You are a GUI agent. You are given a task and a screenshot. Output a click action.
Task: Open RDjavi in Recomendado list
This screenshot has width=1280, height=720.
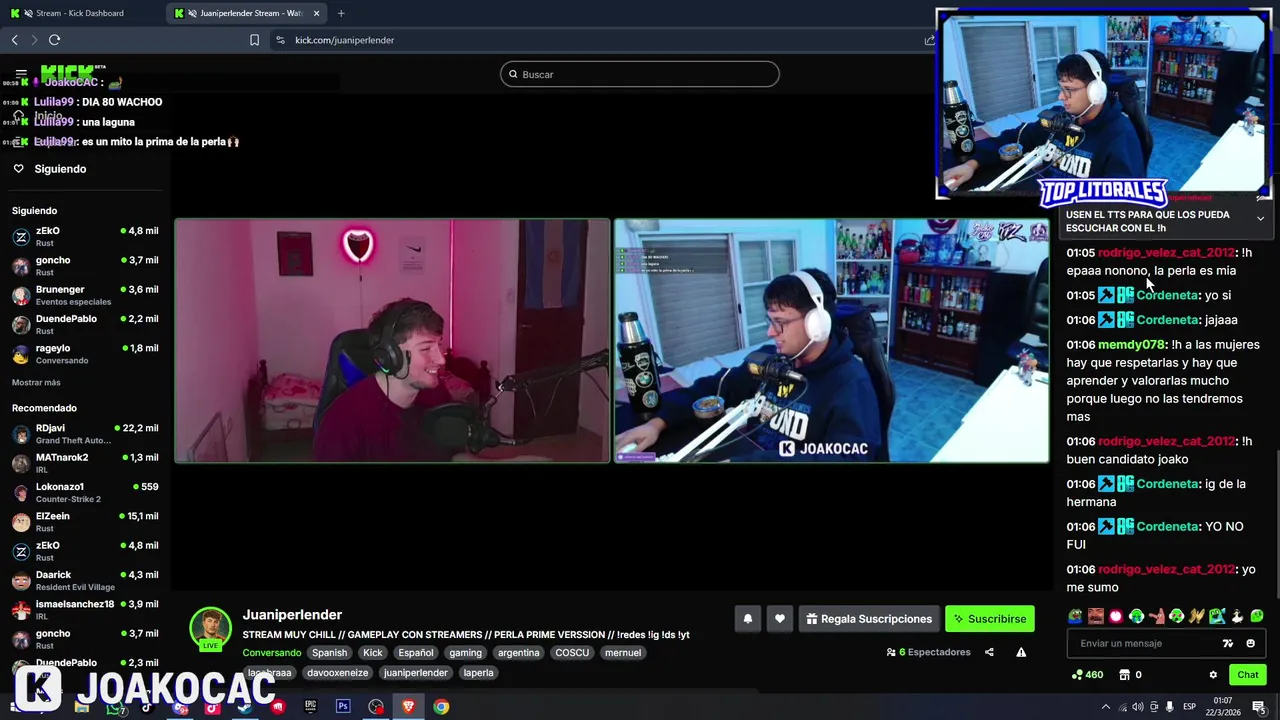coord(85,433)
